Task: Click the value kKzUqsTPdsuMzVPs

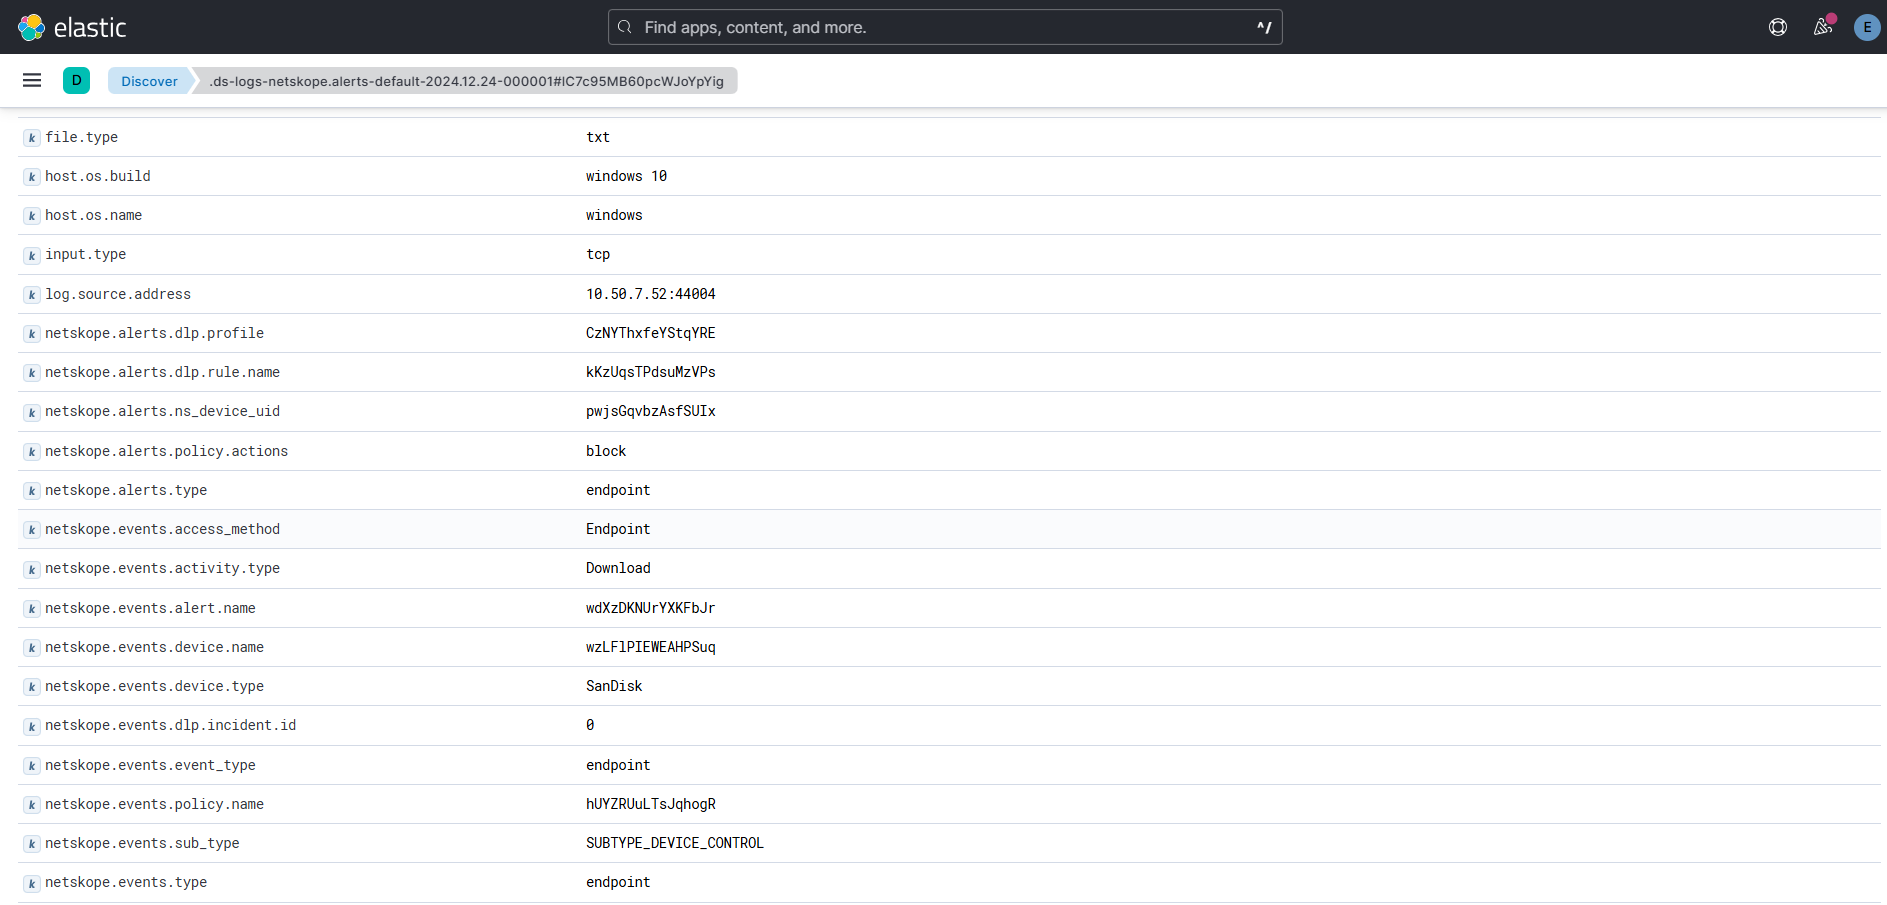Action: click(x=651, y=372)
